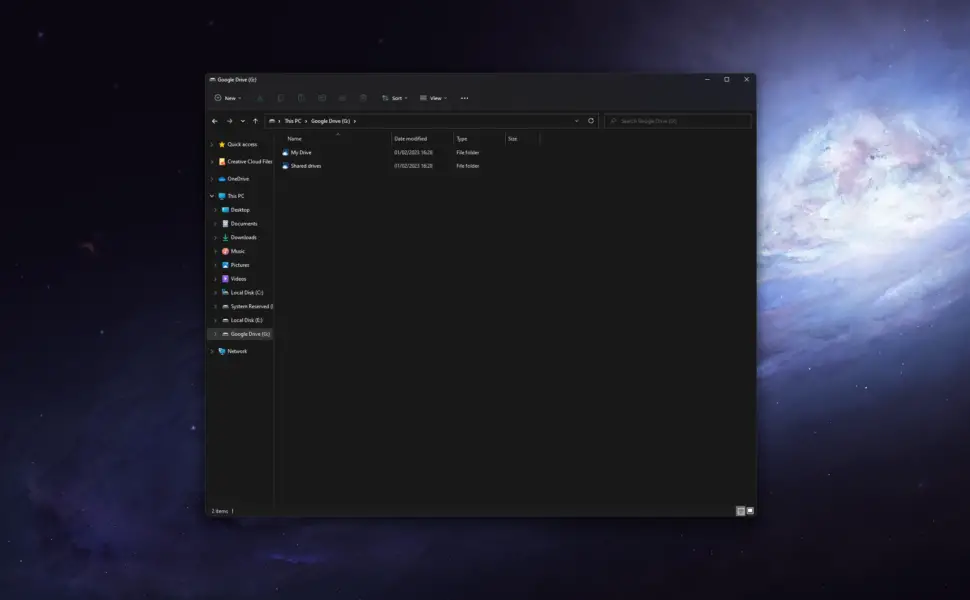Image resolution: width=970 pixels, height=600 pixels.
Task: Open Creative Cloud Files in sidebar
Action: (x=249, y=161)
